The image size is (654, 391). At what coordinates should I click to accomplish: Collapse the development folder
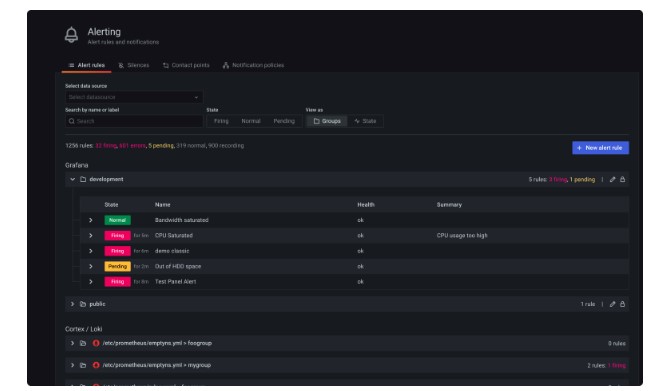click(x=73, y=179)
